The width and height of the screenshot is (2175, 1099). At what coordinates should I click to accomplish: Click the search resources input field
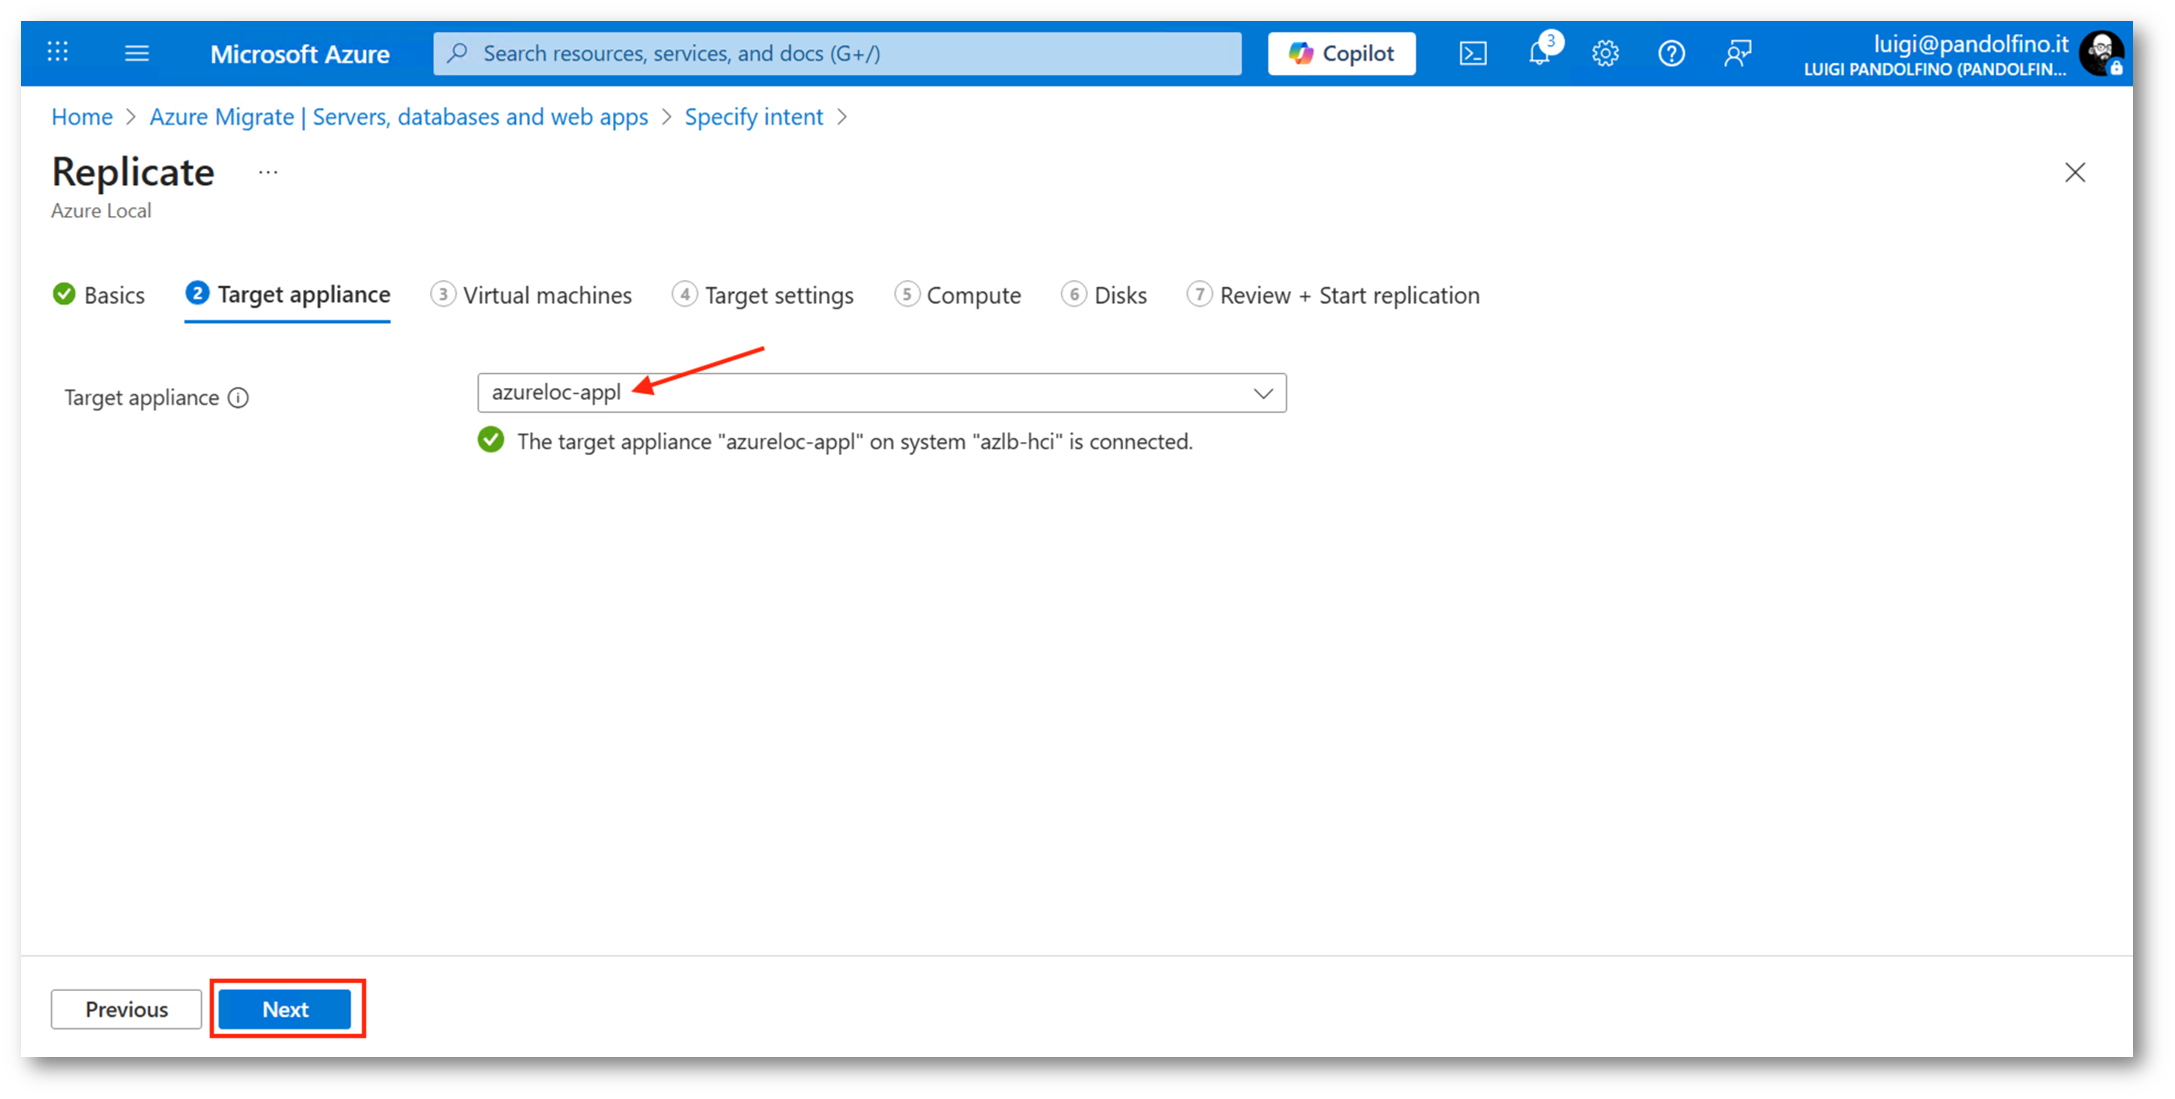point(838,53)
